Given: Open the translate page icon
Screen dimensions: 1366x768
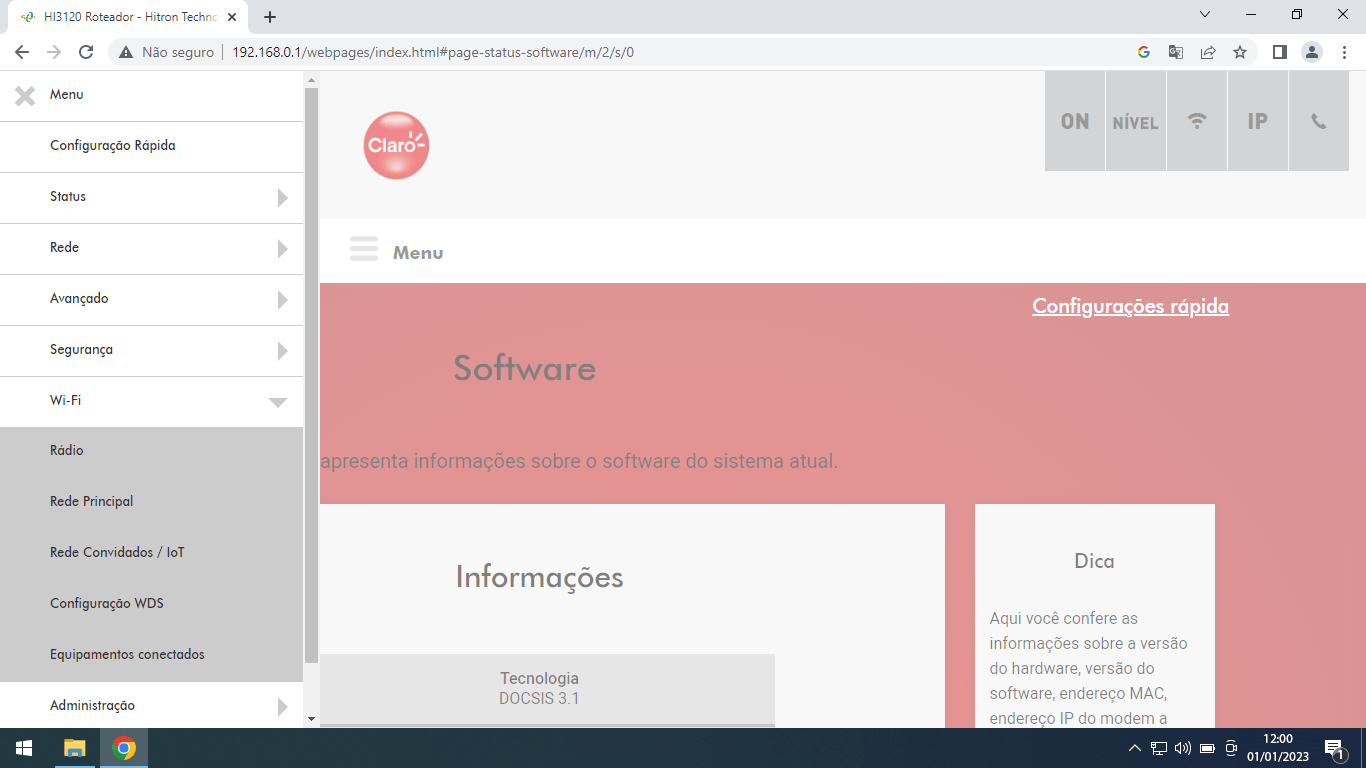Looking at the screenshot, I should click(1176, 52).
